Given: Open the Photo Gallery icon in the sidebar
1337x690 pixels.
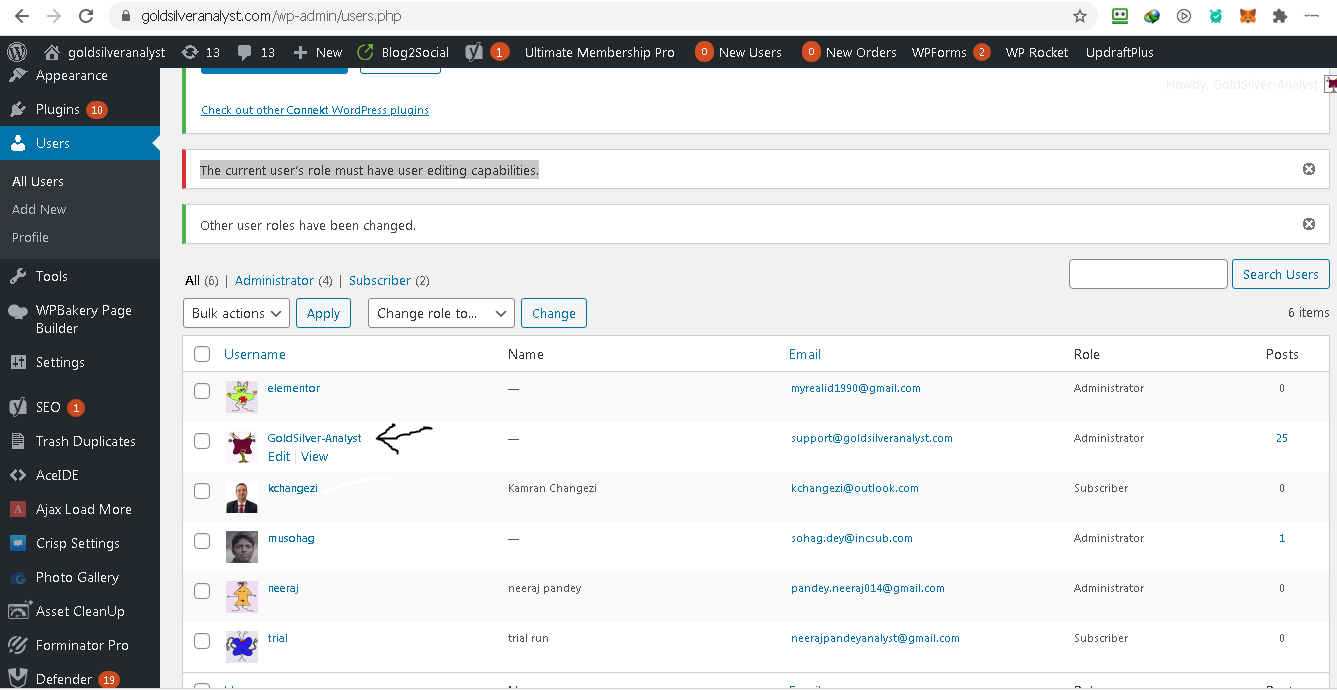Looking at the screenshot, I should pos(18,577).
